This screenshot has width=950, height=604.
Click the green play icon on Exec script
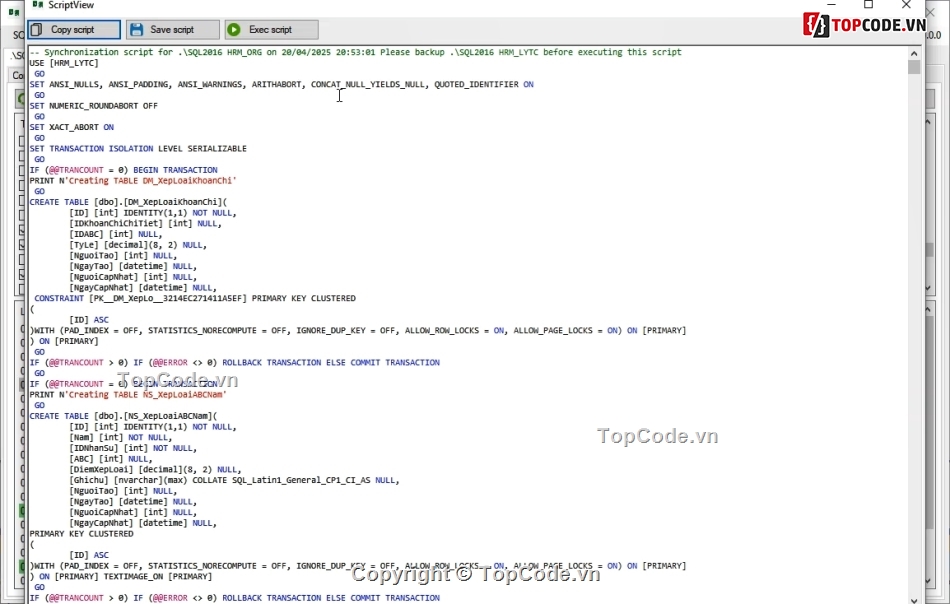click(x=234, y=30)
